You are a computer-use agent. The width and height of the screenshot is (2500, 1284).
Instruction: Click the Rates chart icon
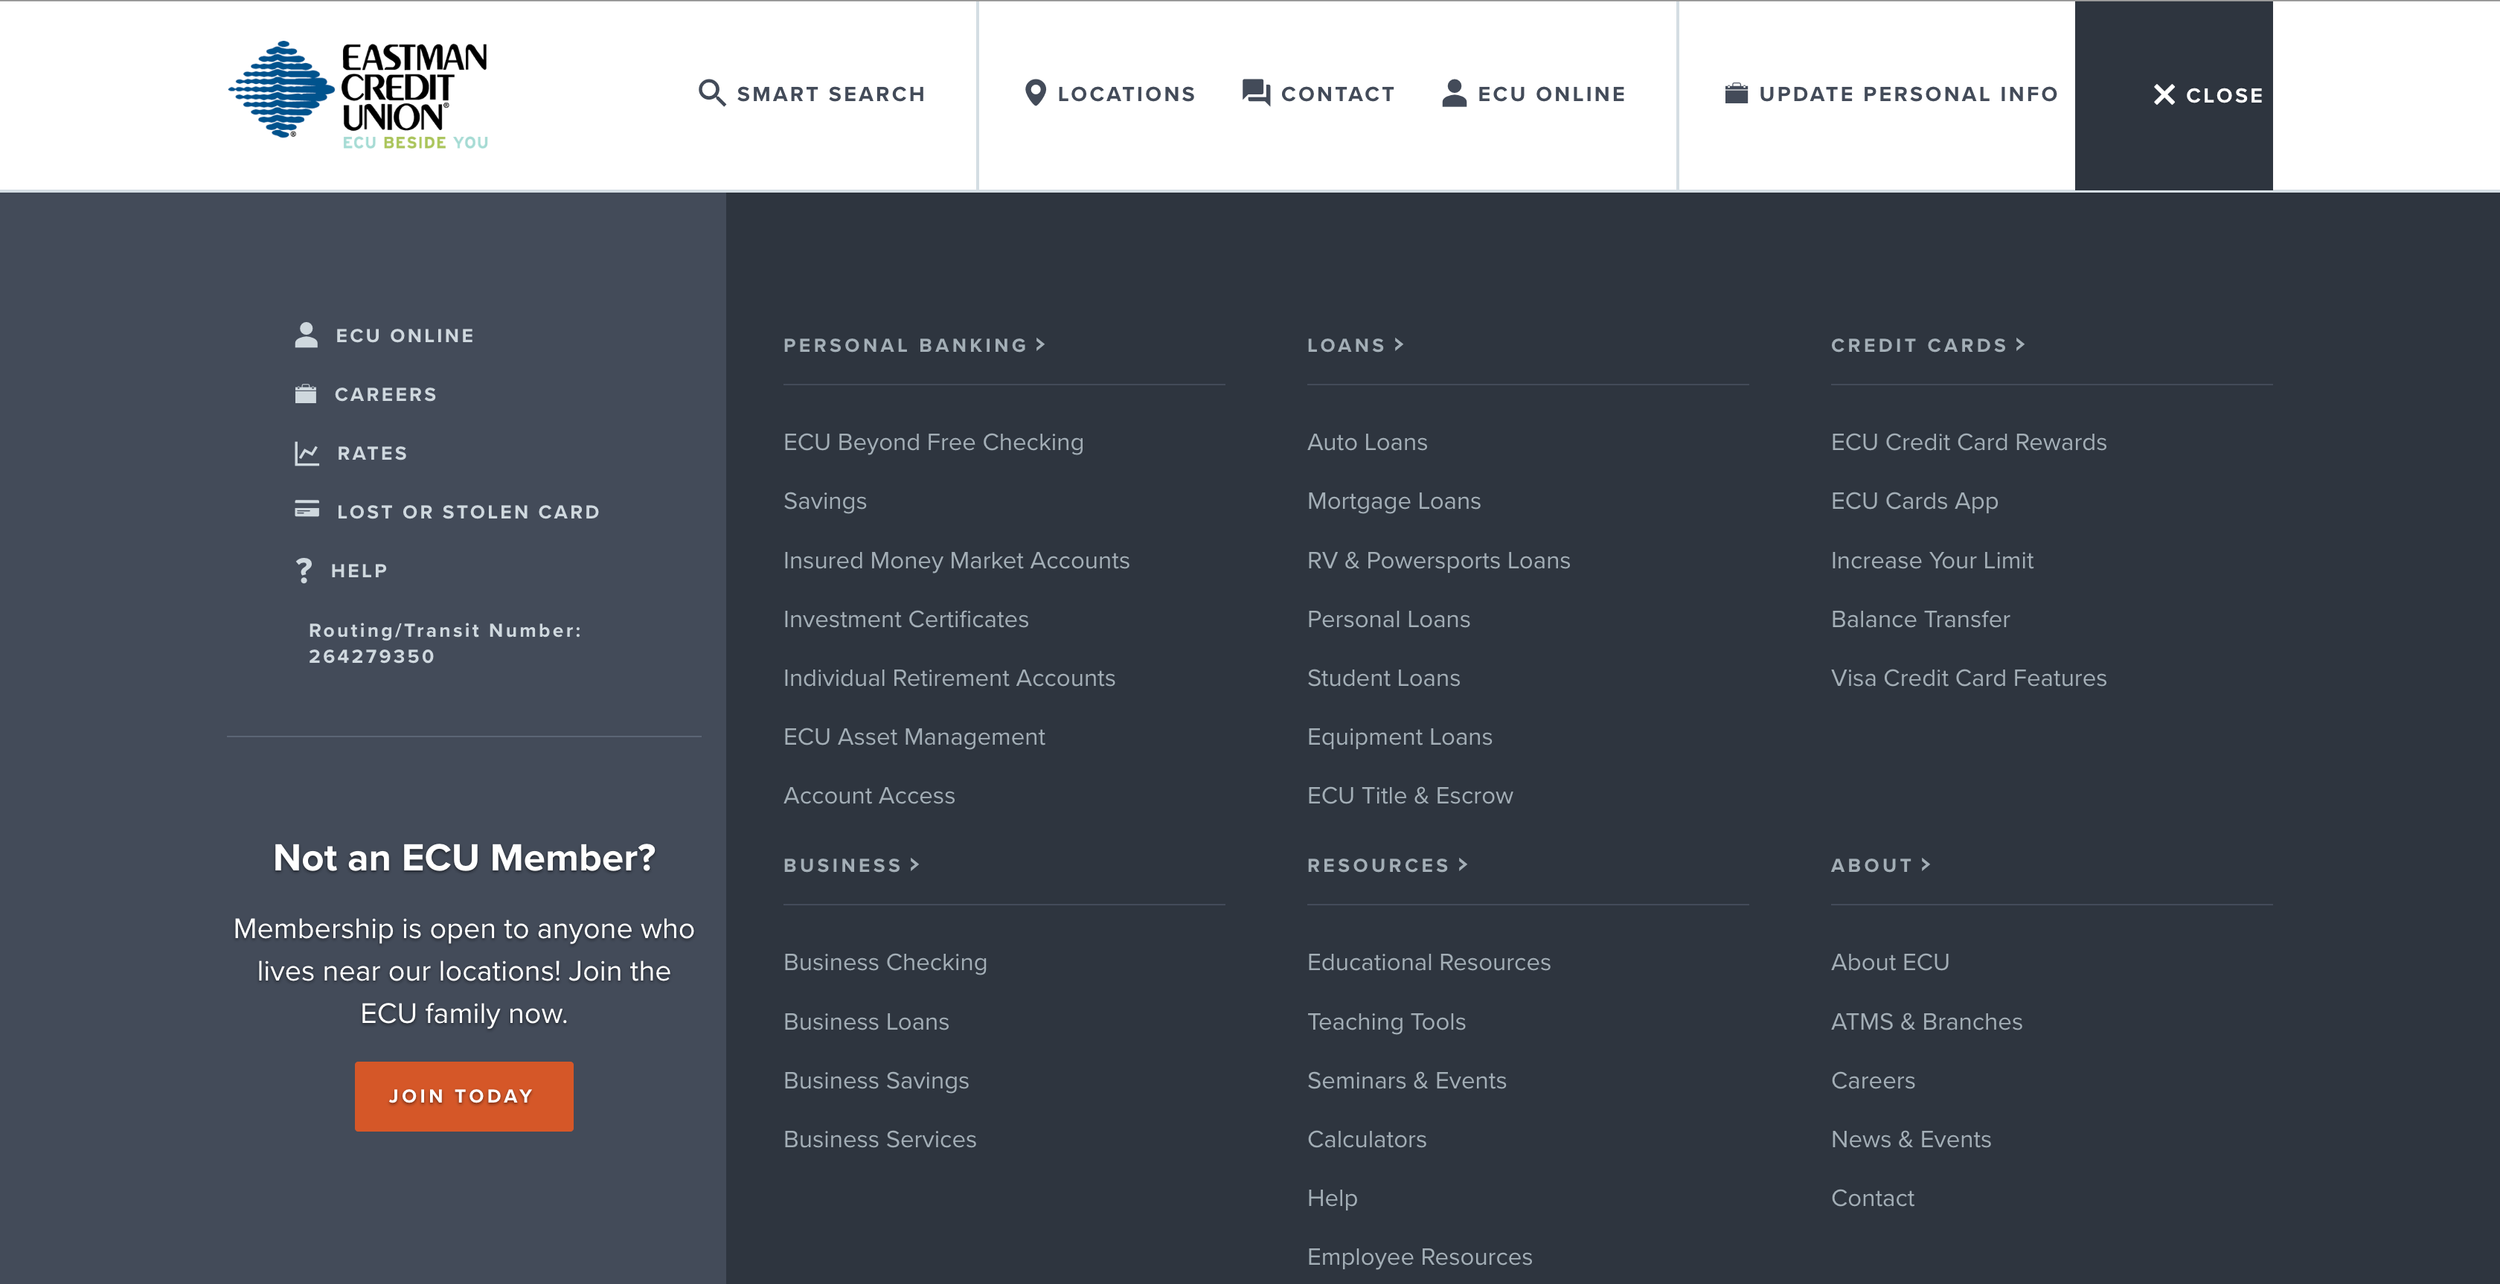[x=307, y=453]
